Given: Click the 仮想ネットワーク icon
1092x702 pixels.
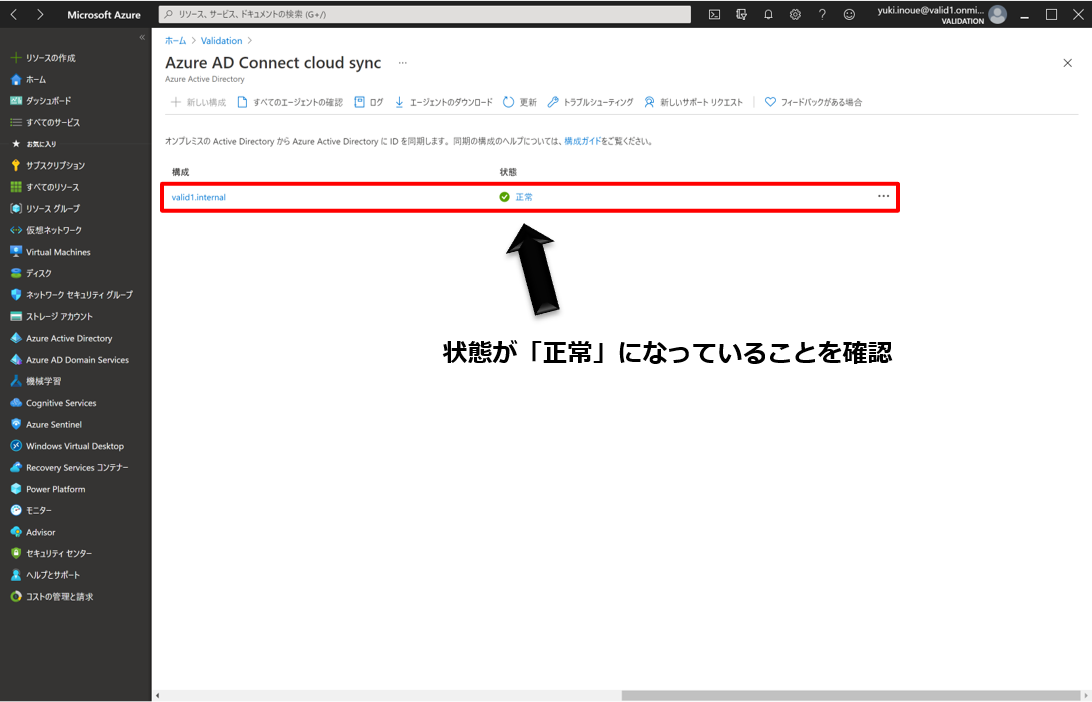Looking at the screenshot, I should [16, 230].
